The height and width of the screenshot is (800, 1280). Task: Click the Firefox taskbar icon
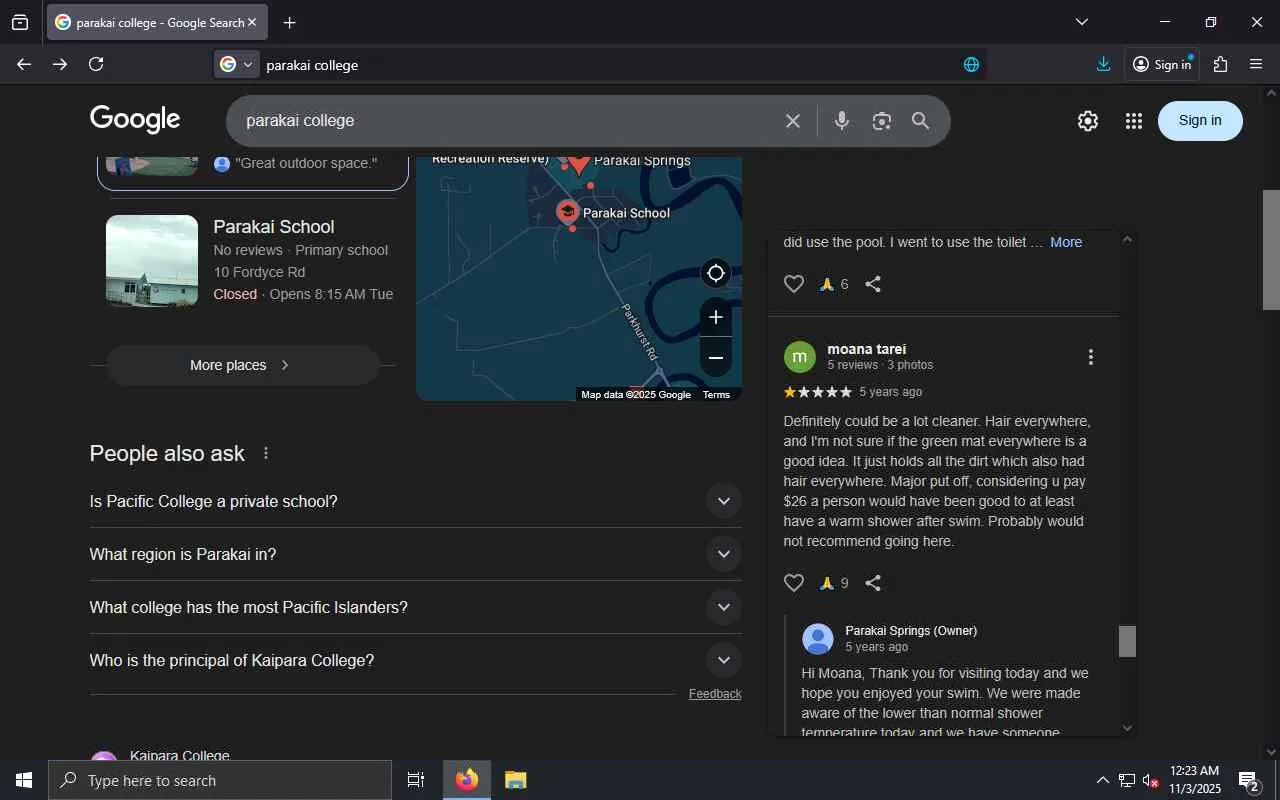(467, 780)
